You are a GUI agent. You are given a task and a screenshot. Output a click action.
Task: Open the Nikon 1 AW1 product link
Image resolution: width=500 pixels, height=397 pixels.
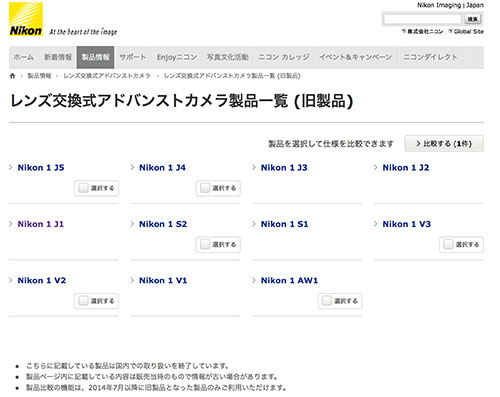[x=289, y=281]
